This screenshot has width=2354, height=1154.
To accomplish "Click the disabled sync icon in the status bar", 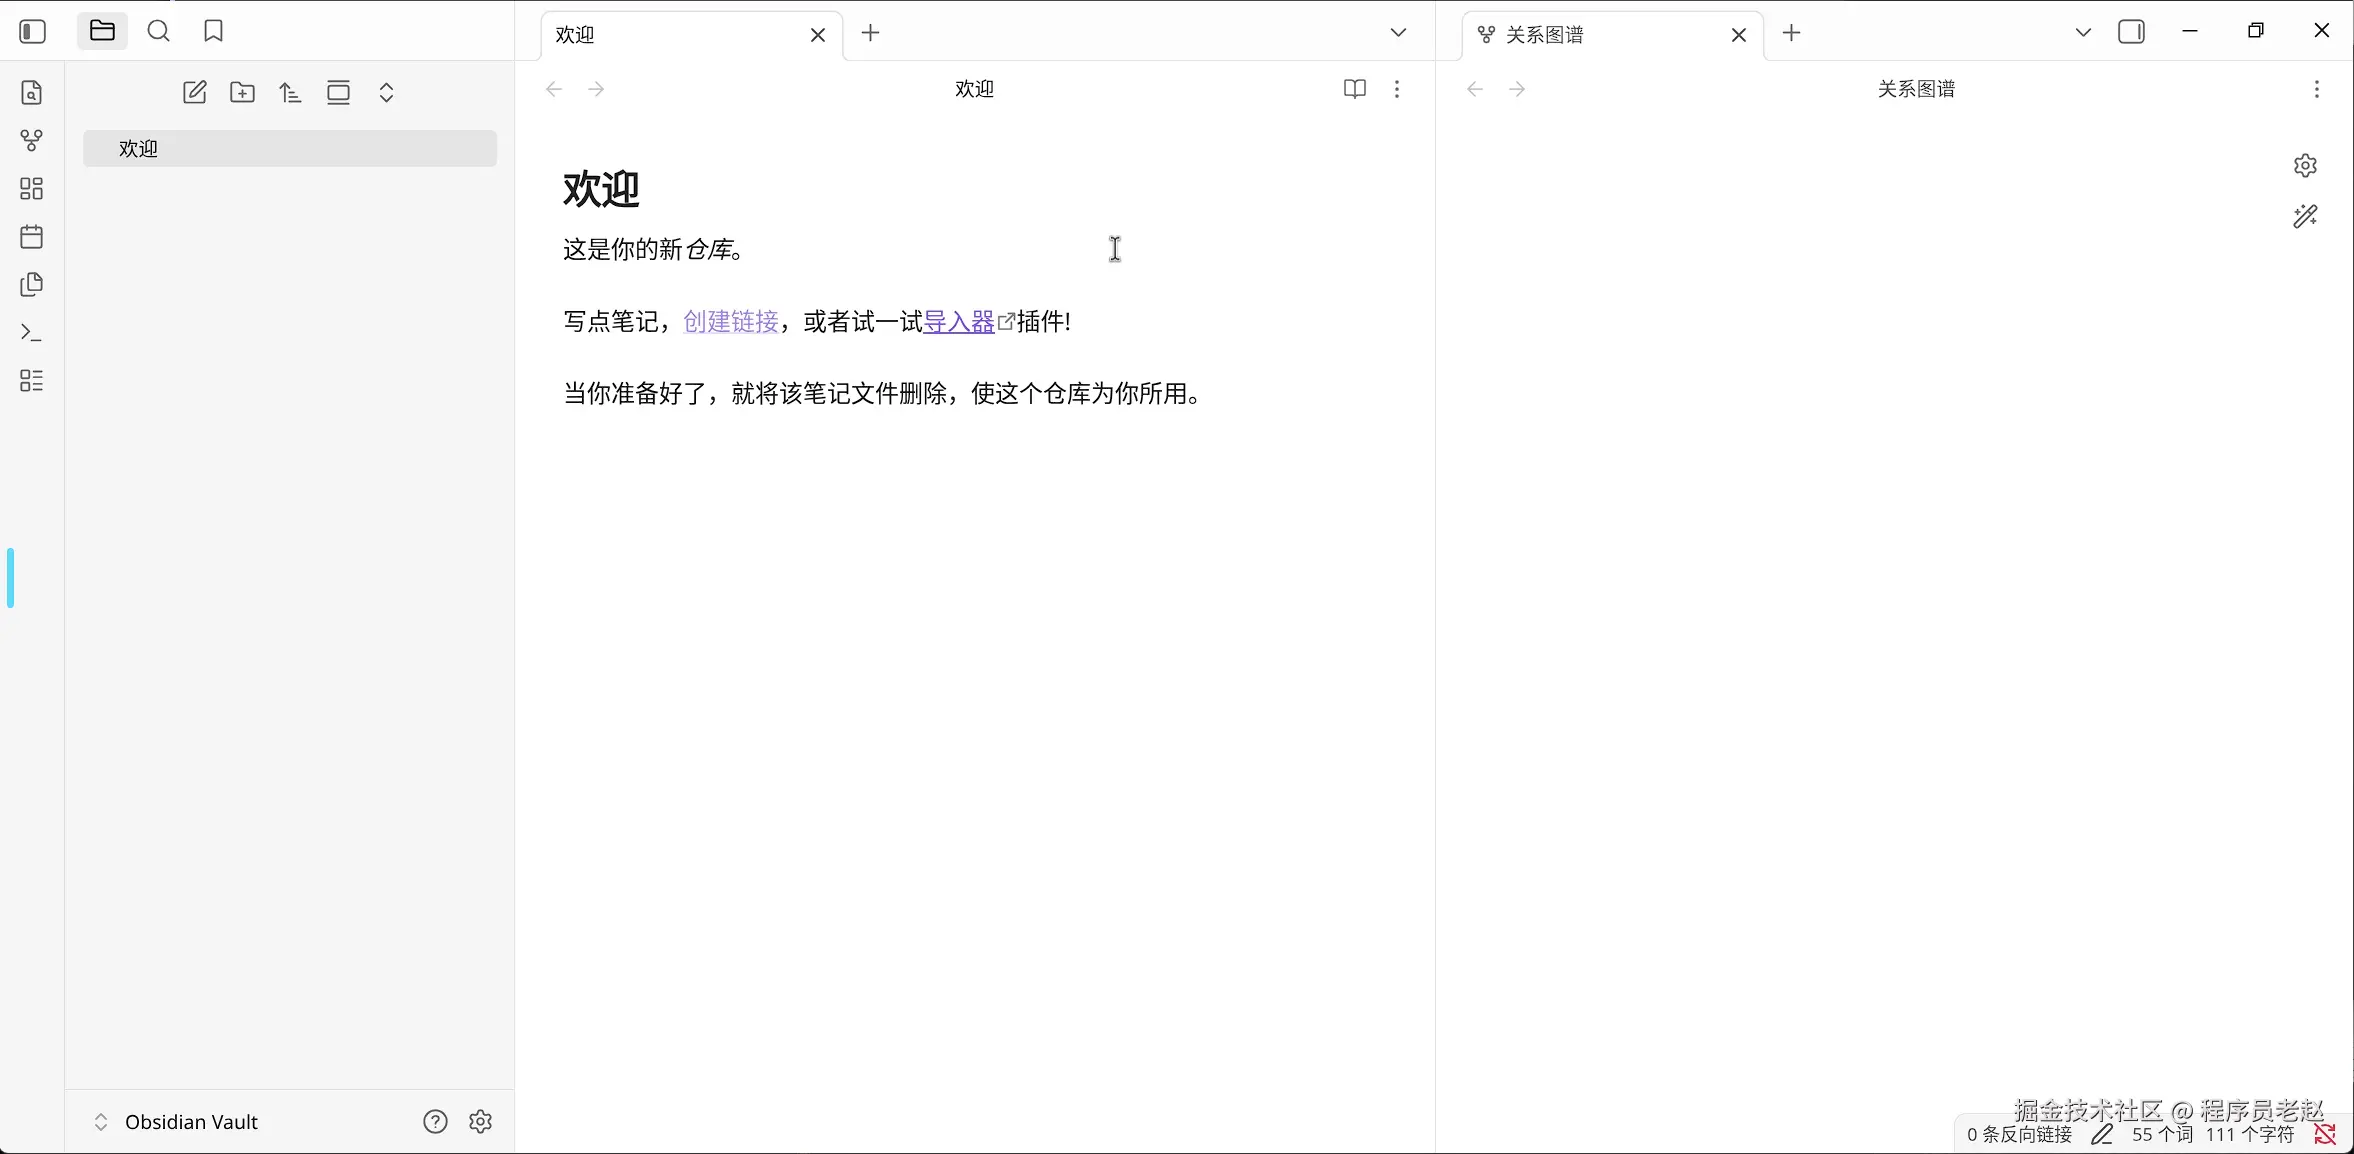I will coord(2326,1135).
